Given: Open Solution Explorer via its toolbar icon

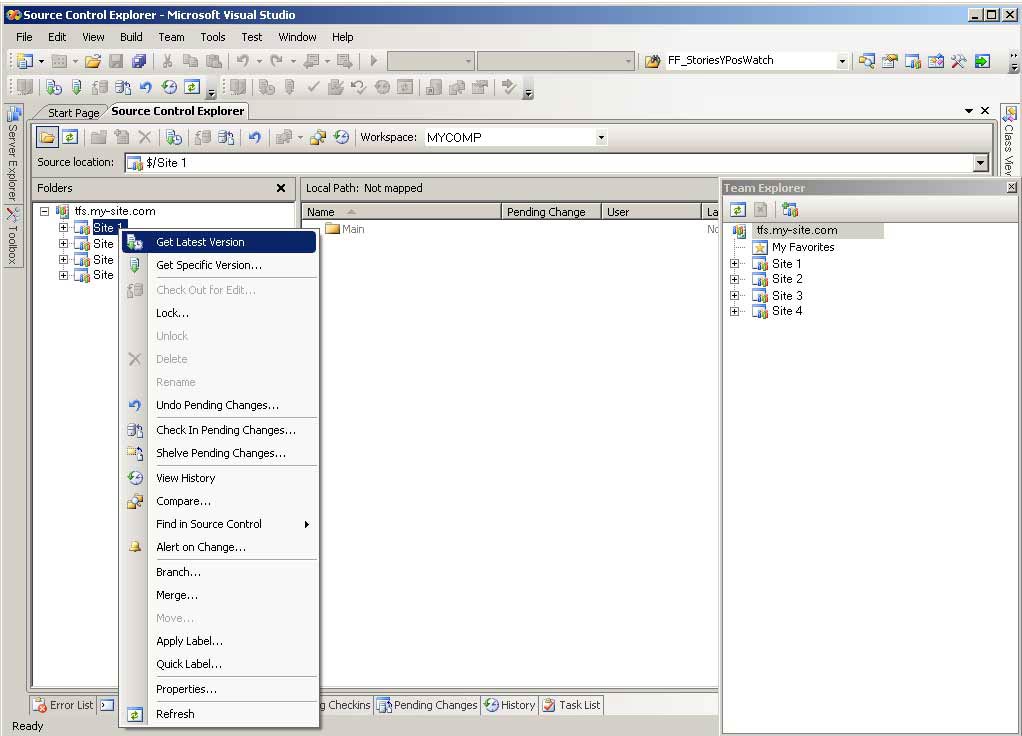Looking at the screenshot, I should [866, 61].
